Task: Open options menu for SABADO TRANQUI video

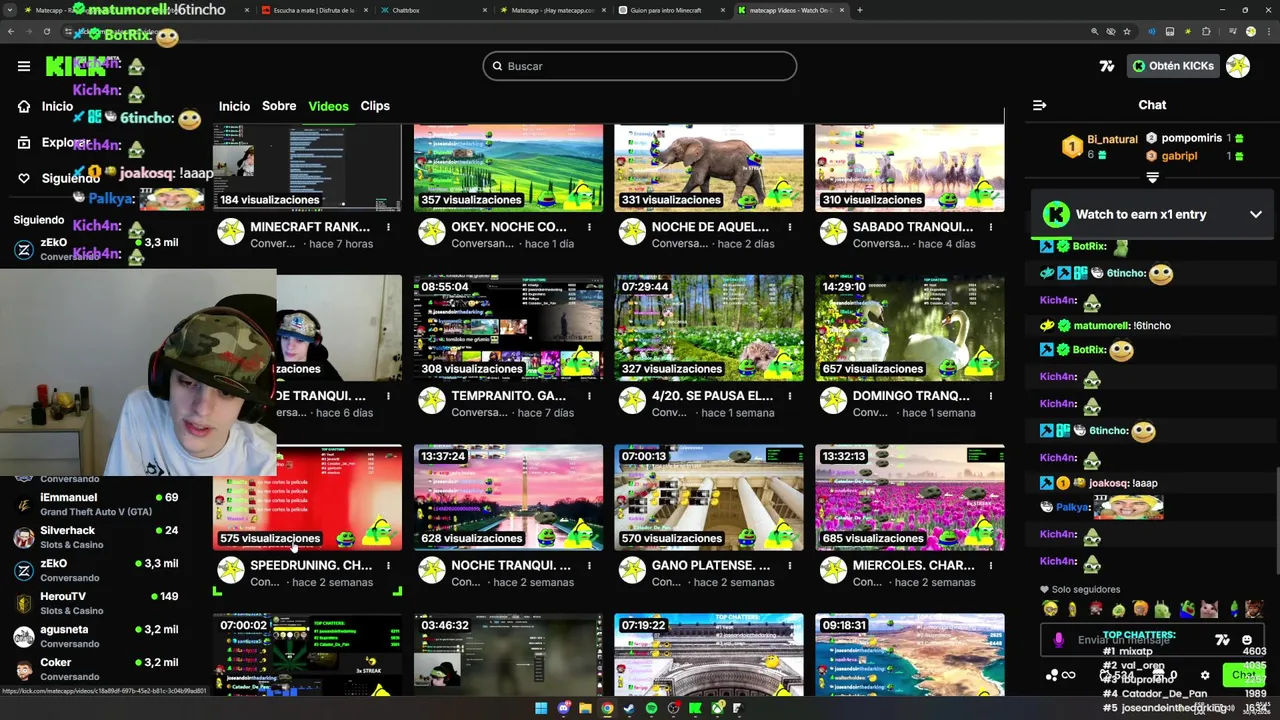Action: [x=991, y=227]
